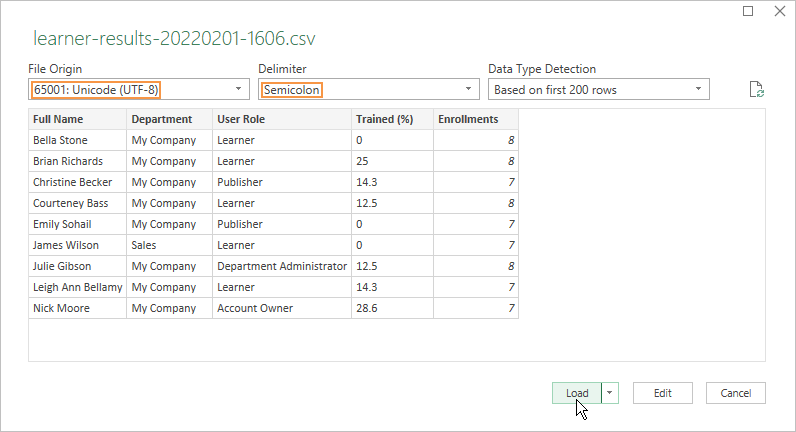Click the Cancel button
Viewport: 796px width, 432px height.
point(736,393)
